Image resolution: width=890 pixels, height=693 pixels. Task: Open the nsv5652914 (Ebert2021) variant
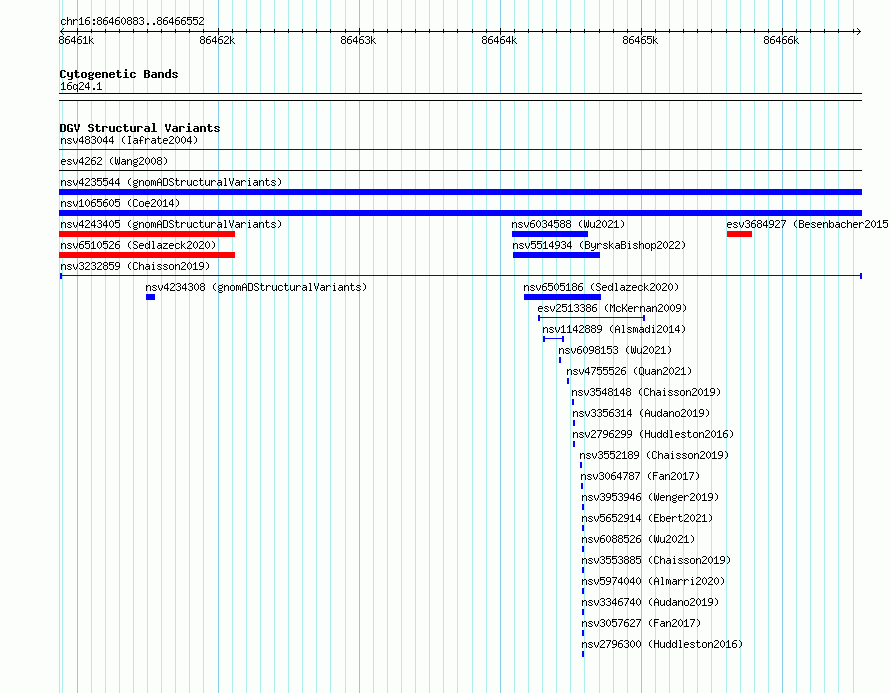click(647, 518)
